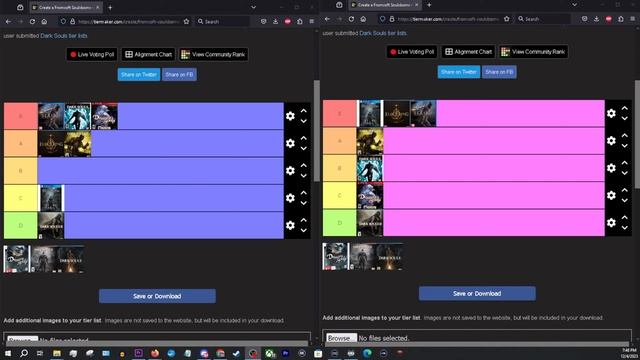
Task: Open C tier settings gear in left window
Action: [x=290, y=198]
